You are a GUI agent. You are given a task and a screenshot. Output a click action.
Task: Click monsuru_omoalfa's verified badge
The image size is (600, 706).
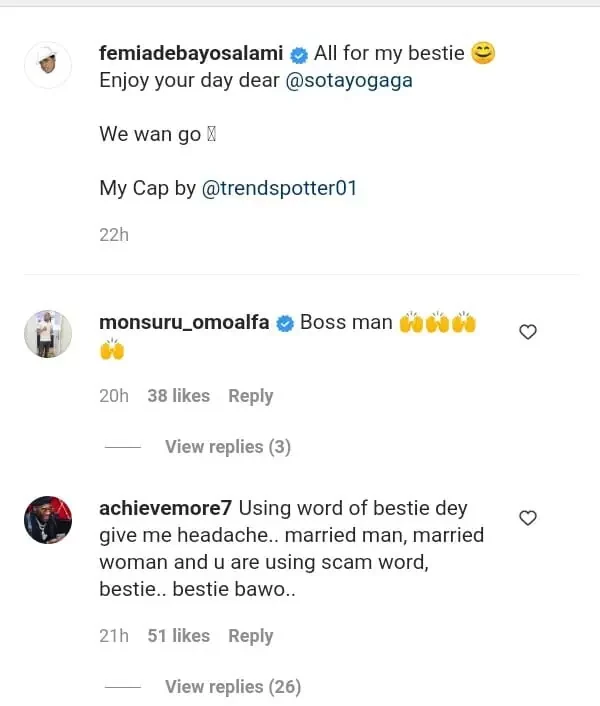(284, 323)
